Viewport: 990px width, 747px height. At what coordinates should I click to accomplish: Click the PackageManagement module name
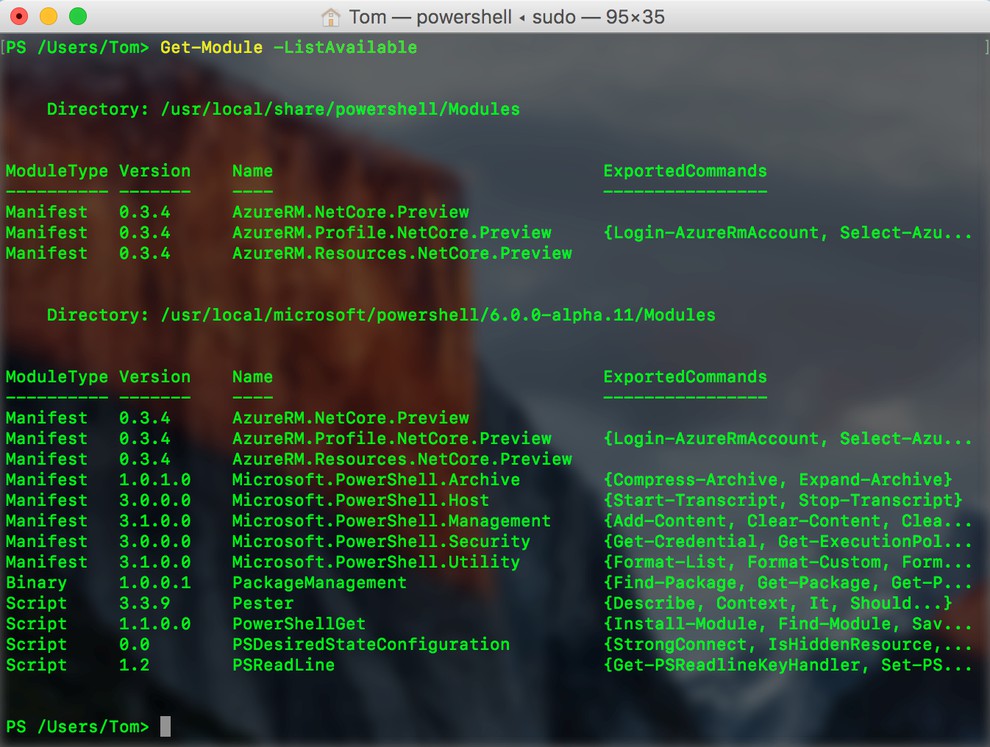coord(319,582)
